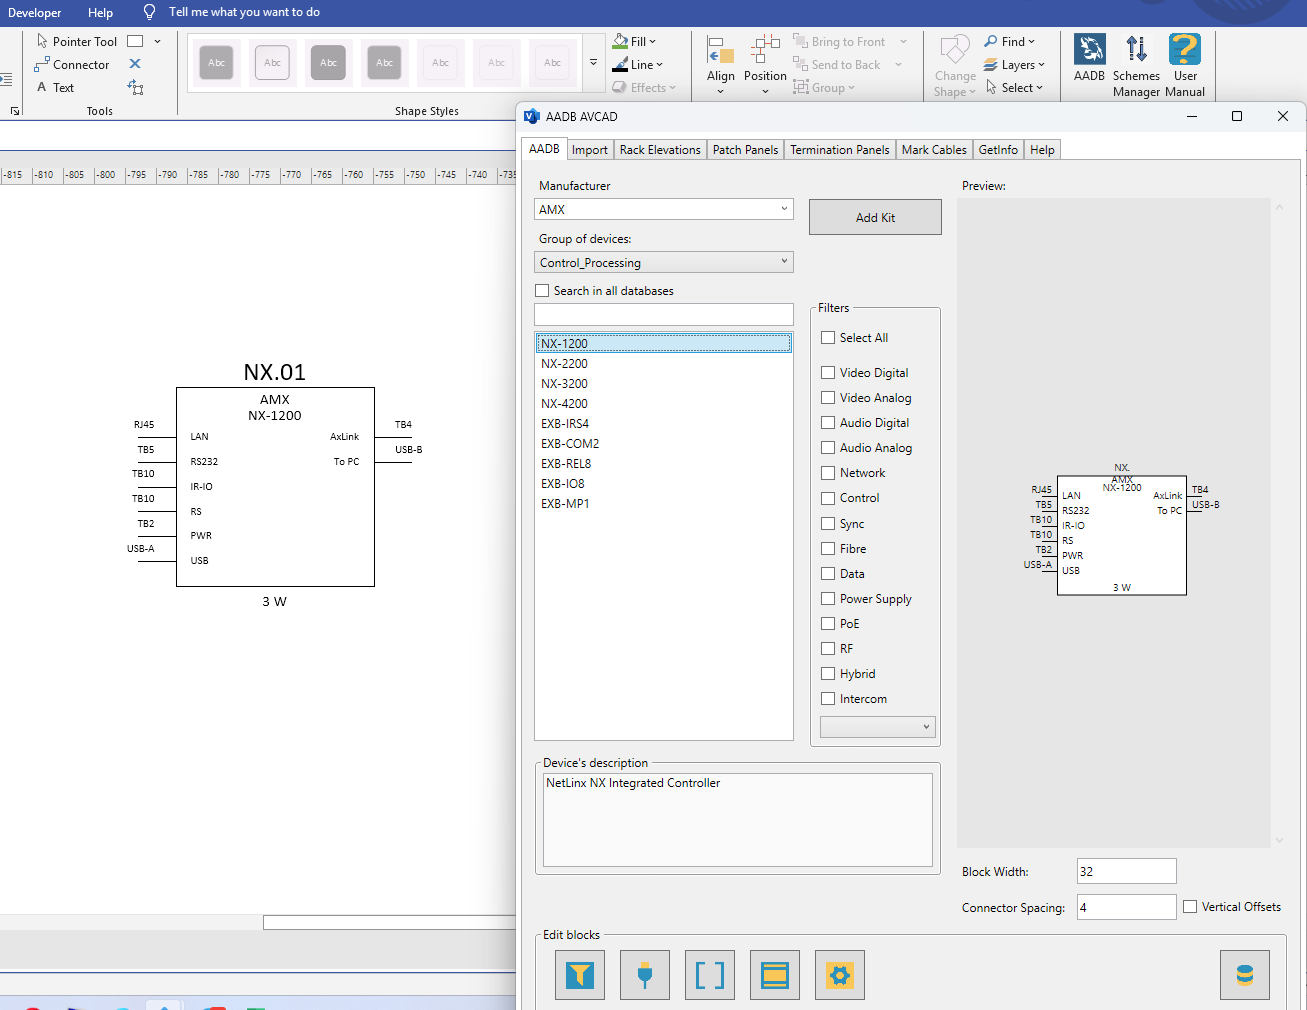Viewport: 1307px width, 1010px height.
Task: Click the Block Width input field
Action: (x=1127, y=871)
